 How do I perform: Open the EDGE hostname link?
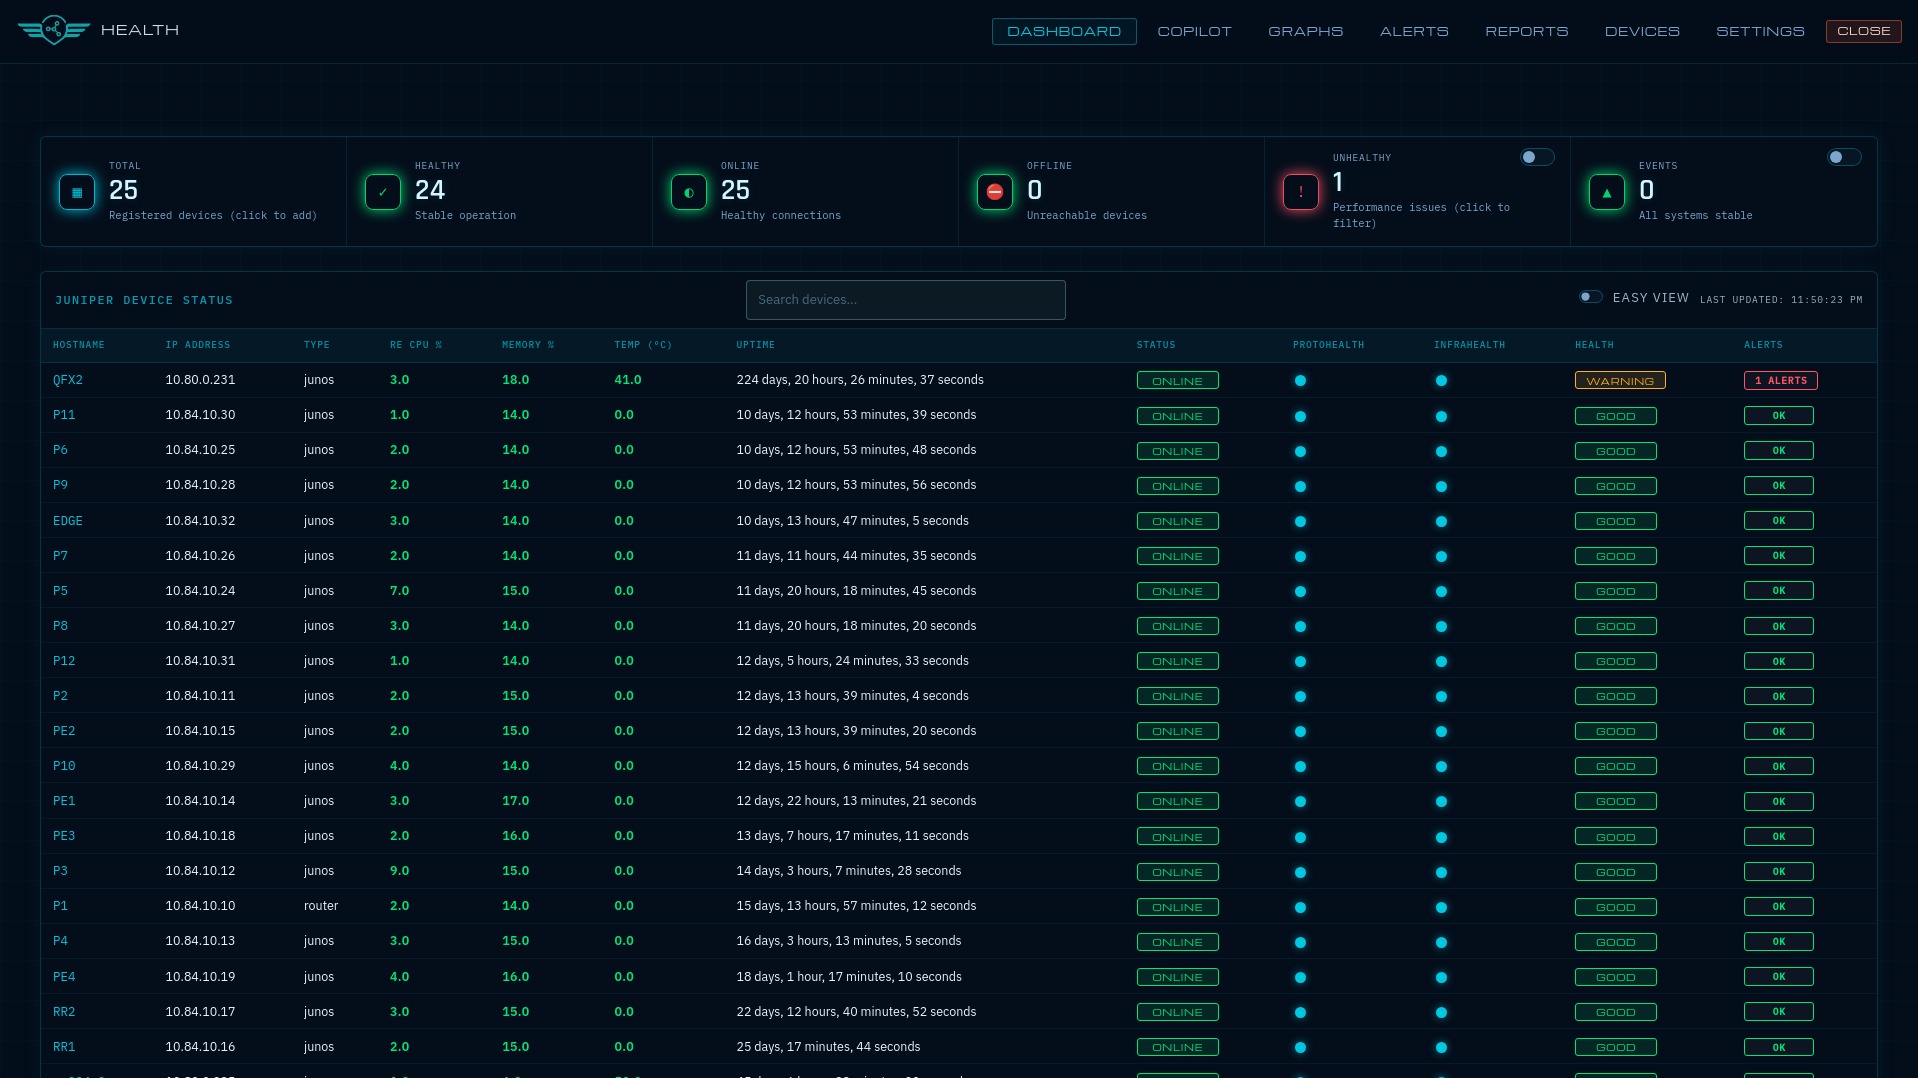tap(68, 521)
